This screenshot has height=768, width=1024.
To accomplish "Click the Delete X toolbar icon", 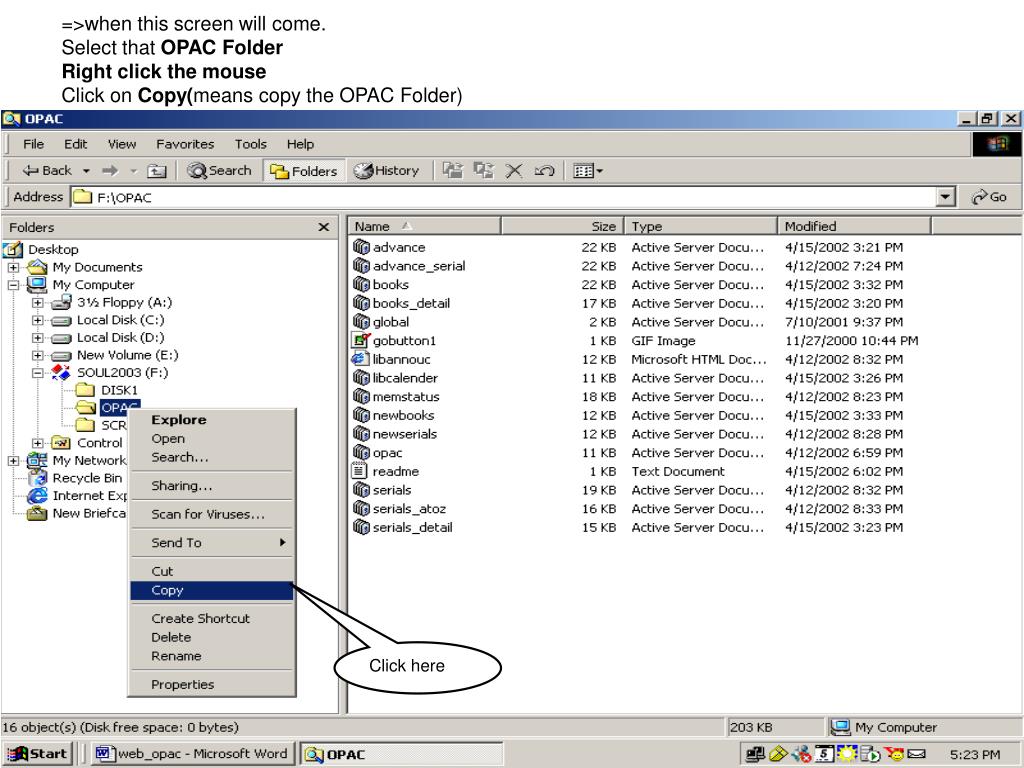I will [514, 170].
